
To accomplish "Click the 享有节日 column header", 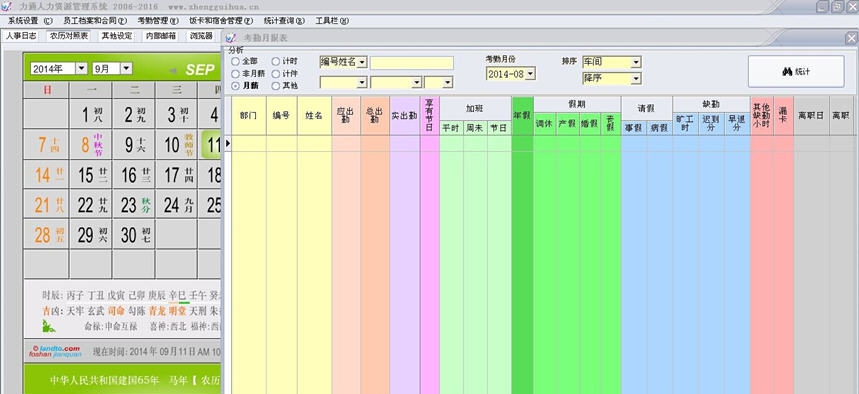I will (x=430, y=116).
